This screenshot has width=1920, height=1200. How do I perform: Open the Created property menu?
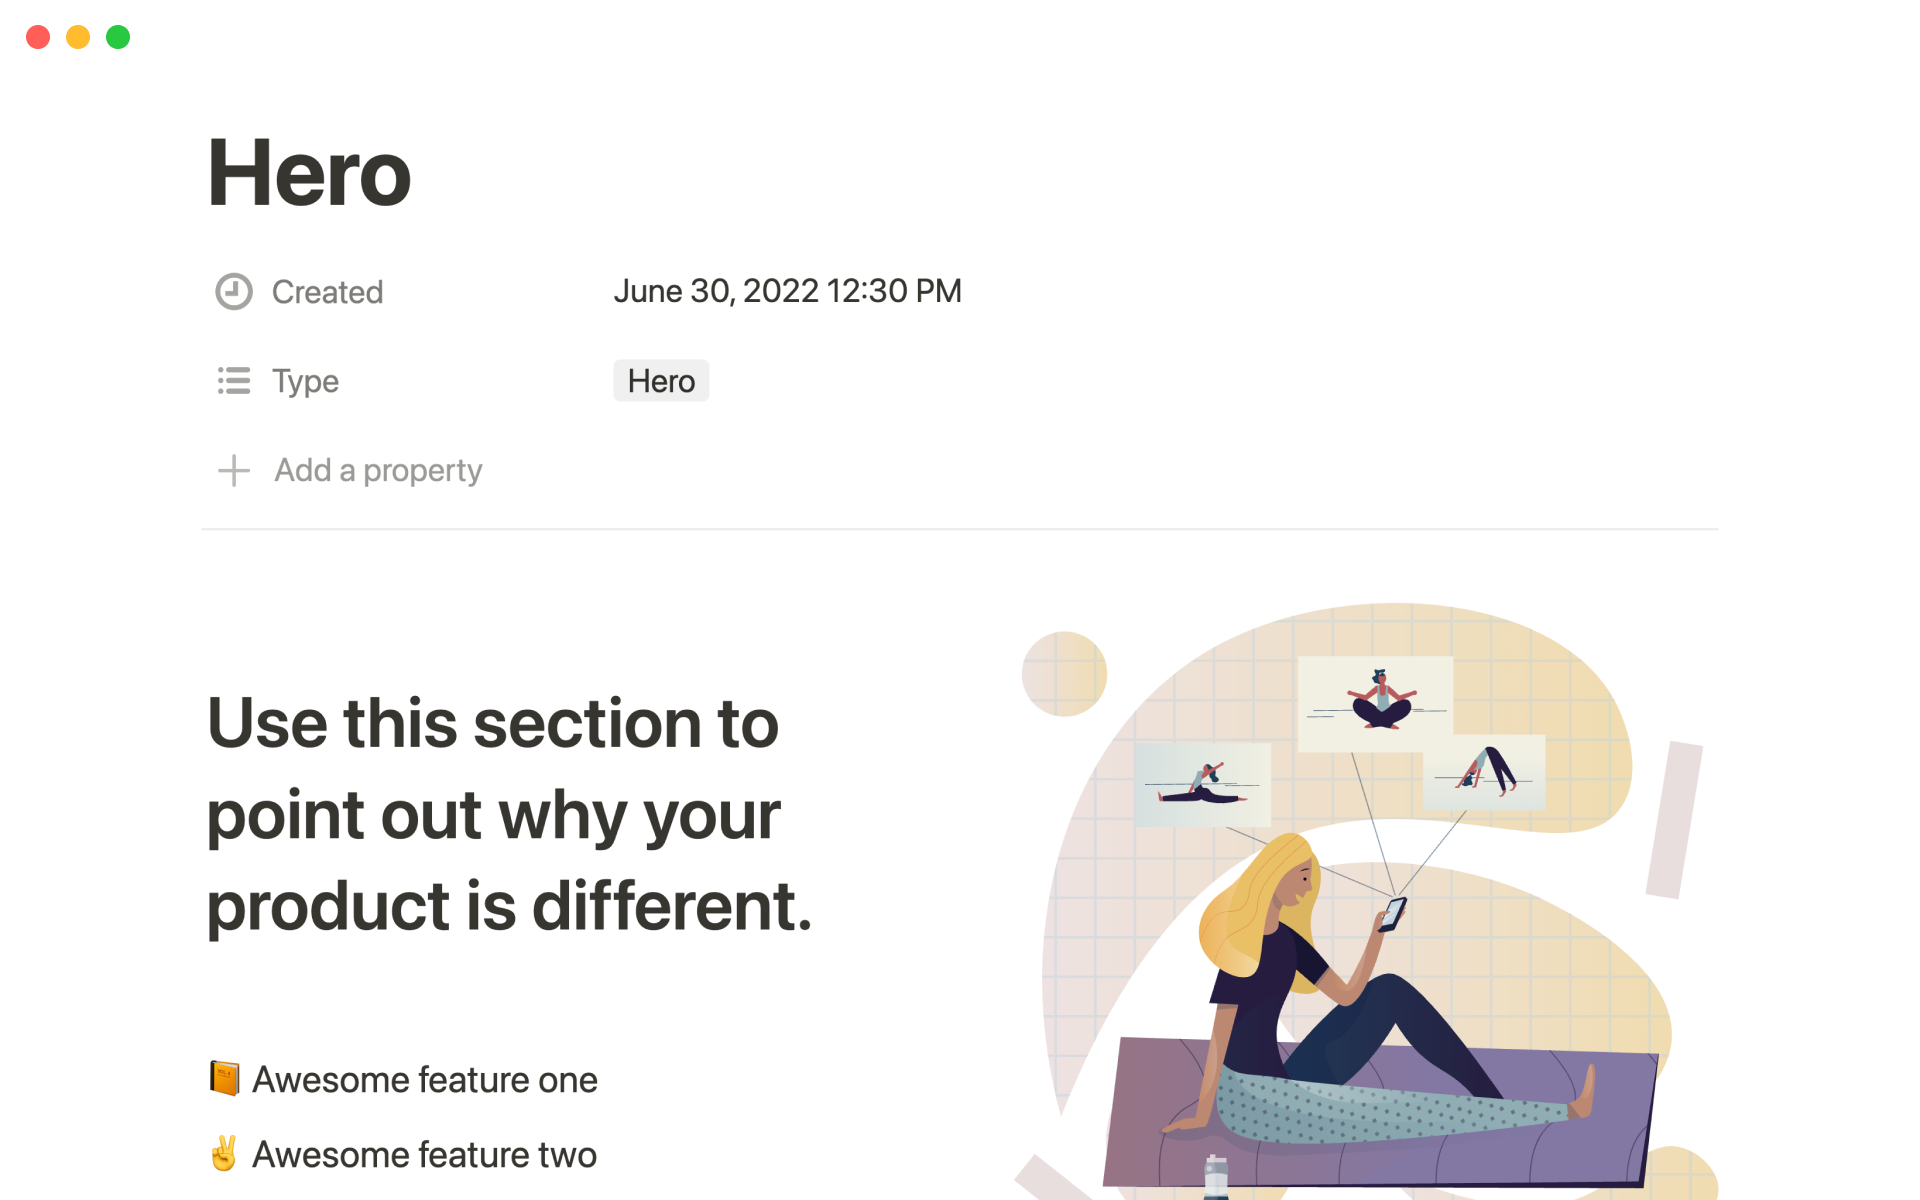(327, 292)
